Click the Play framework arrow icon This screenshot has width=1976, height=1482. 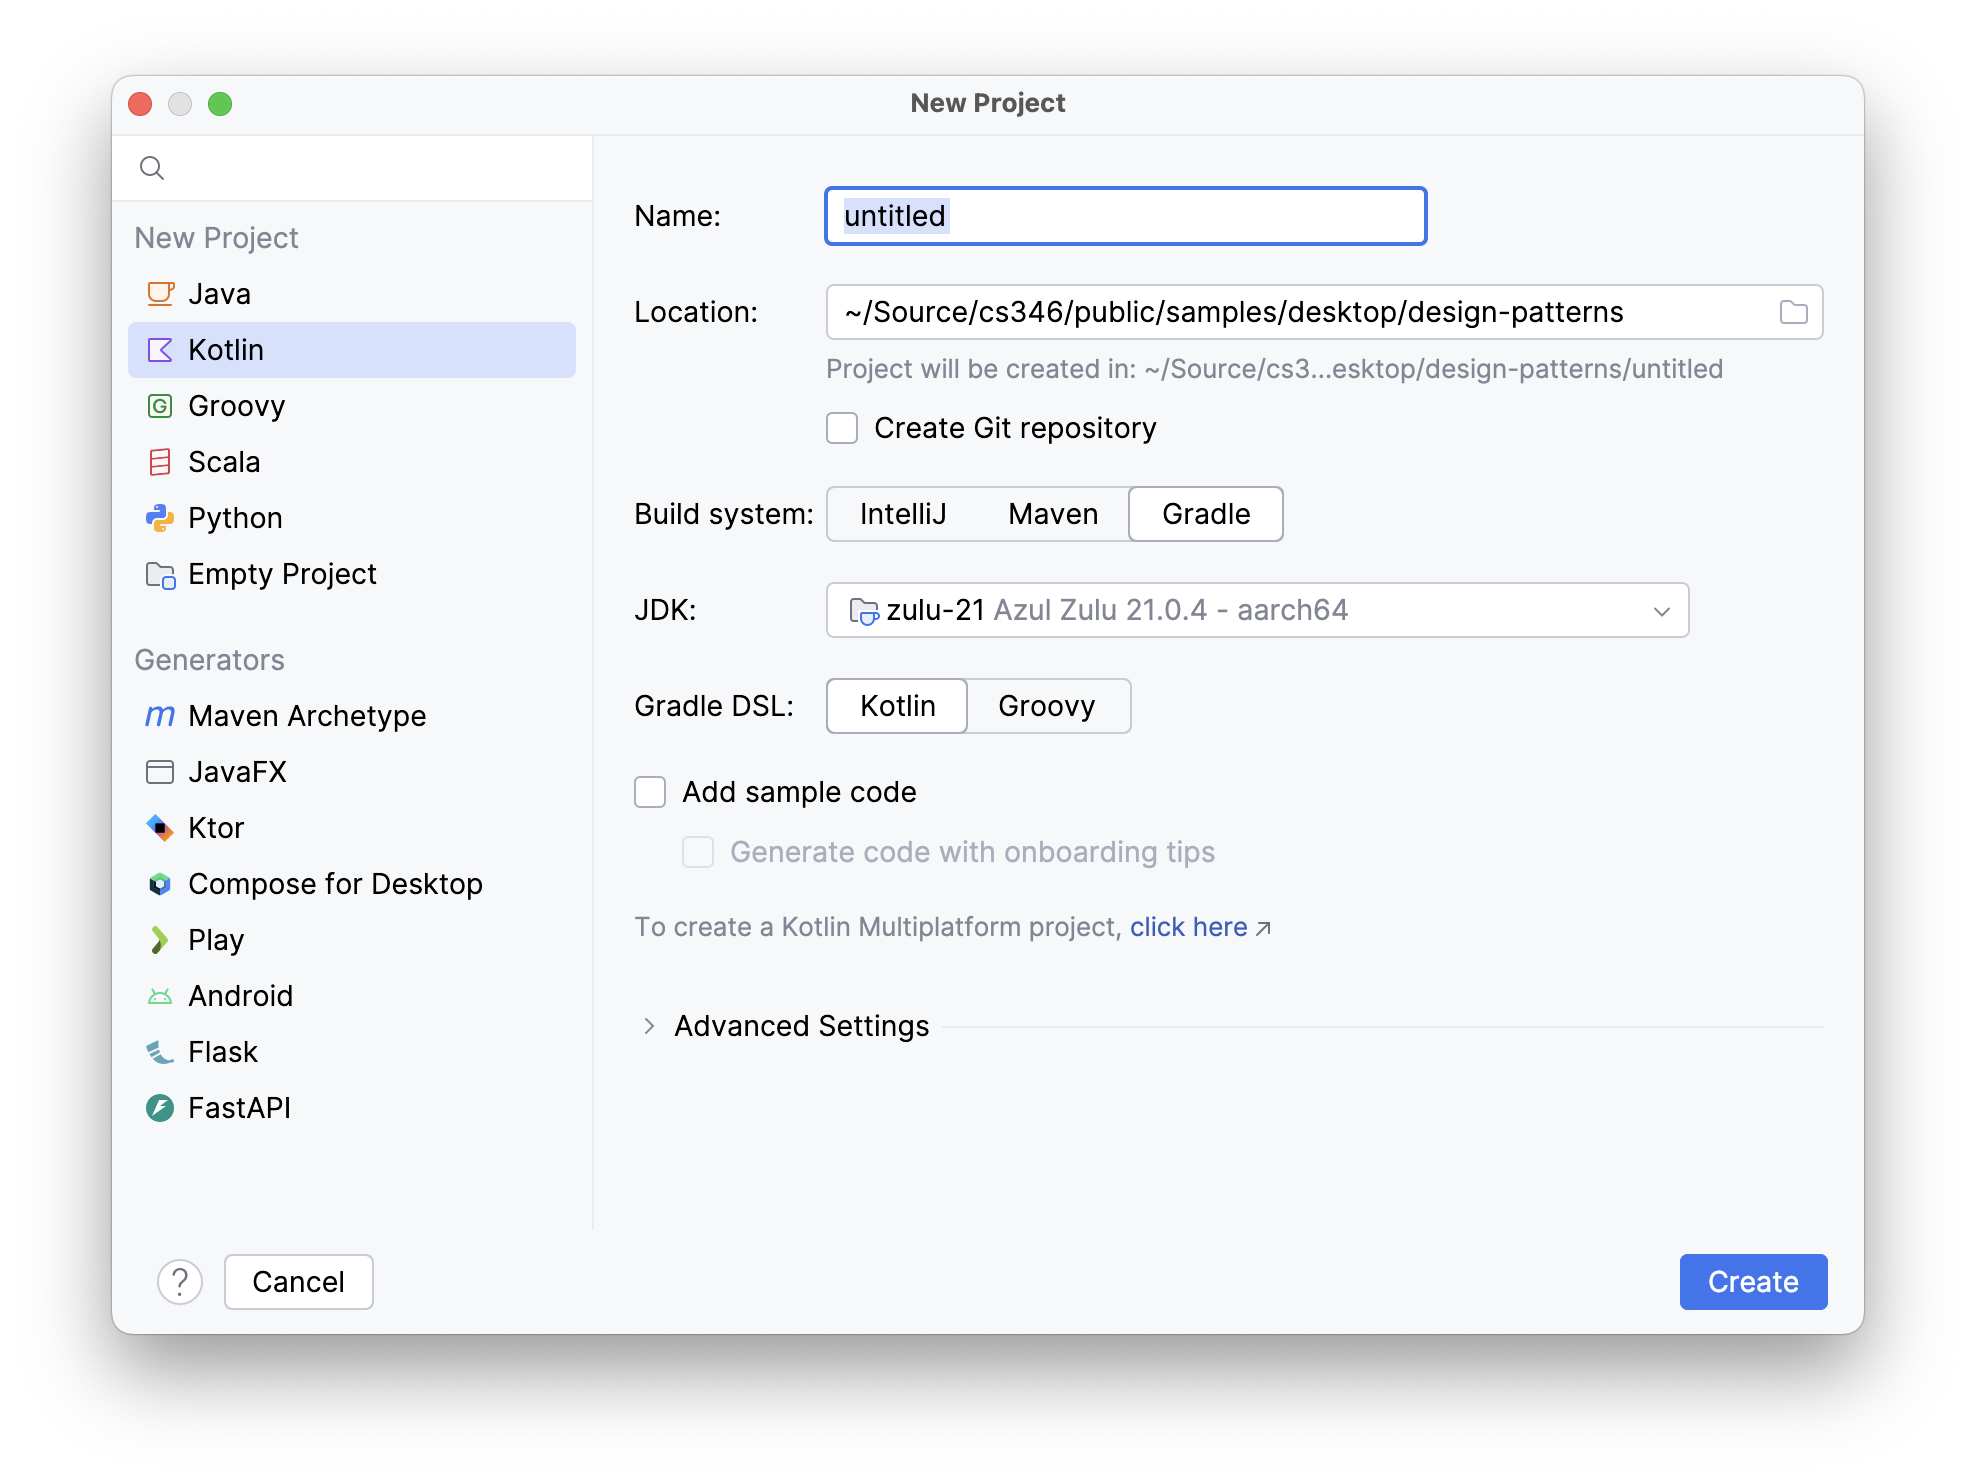click(x=159, y=940)
